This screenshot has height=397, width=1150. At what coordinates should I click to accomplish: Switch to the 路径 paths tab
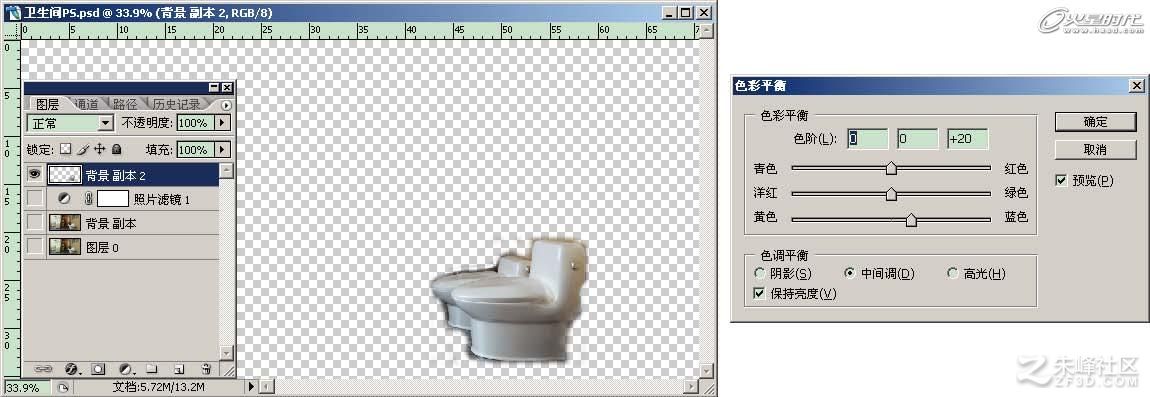click(x=125, y=103)
